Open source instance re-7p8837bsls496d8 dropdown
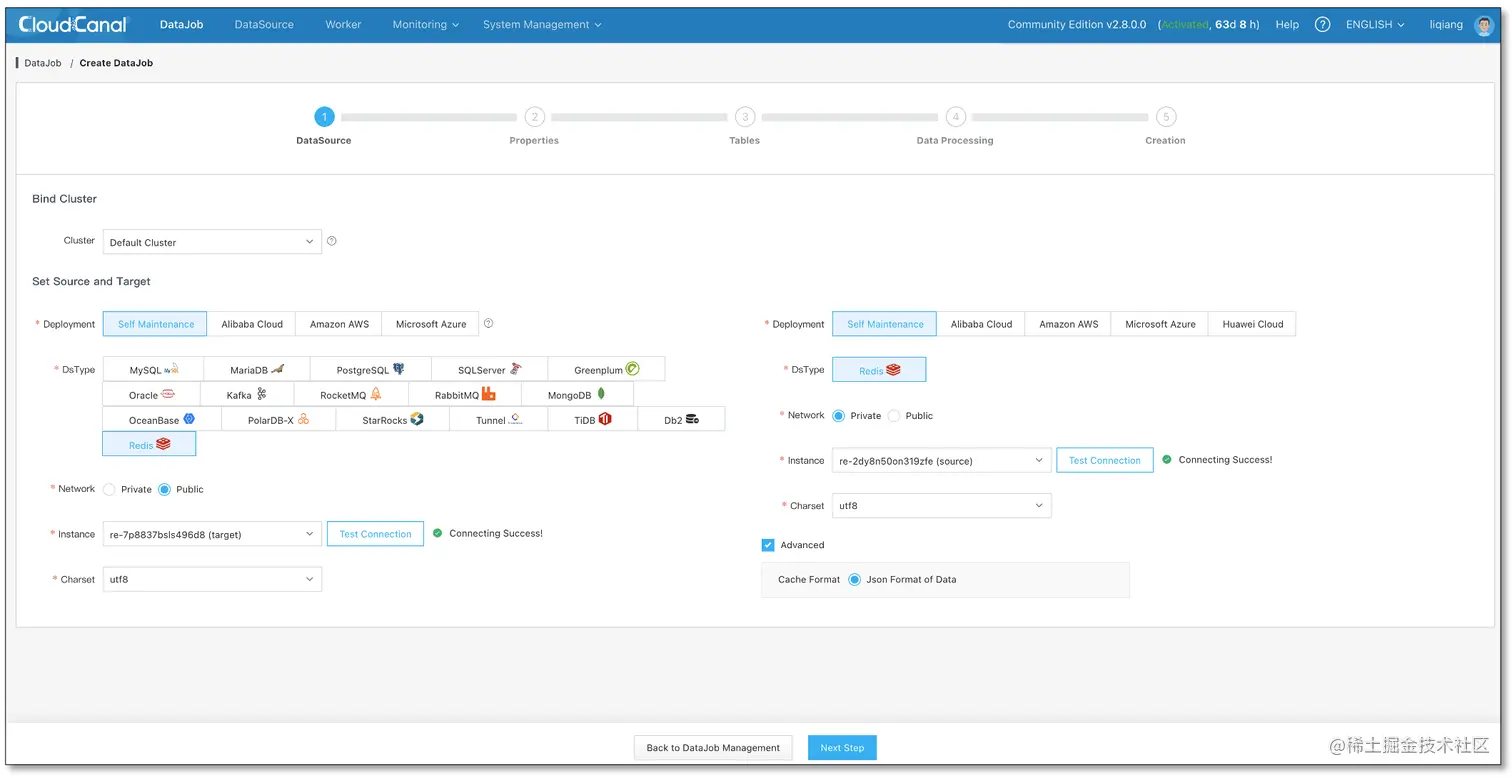Viewport: 1512px width, 778px height. [x=212, y=534]
